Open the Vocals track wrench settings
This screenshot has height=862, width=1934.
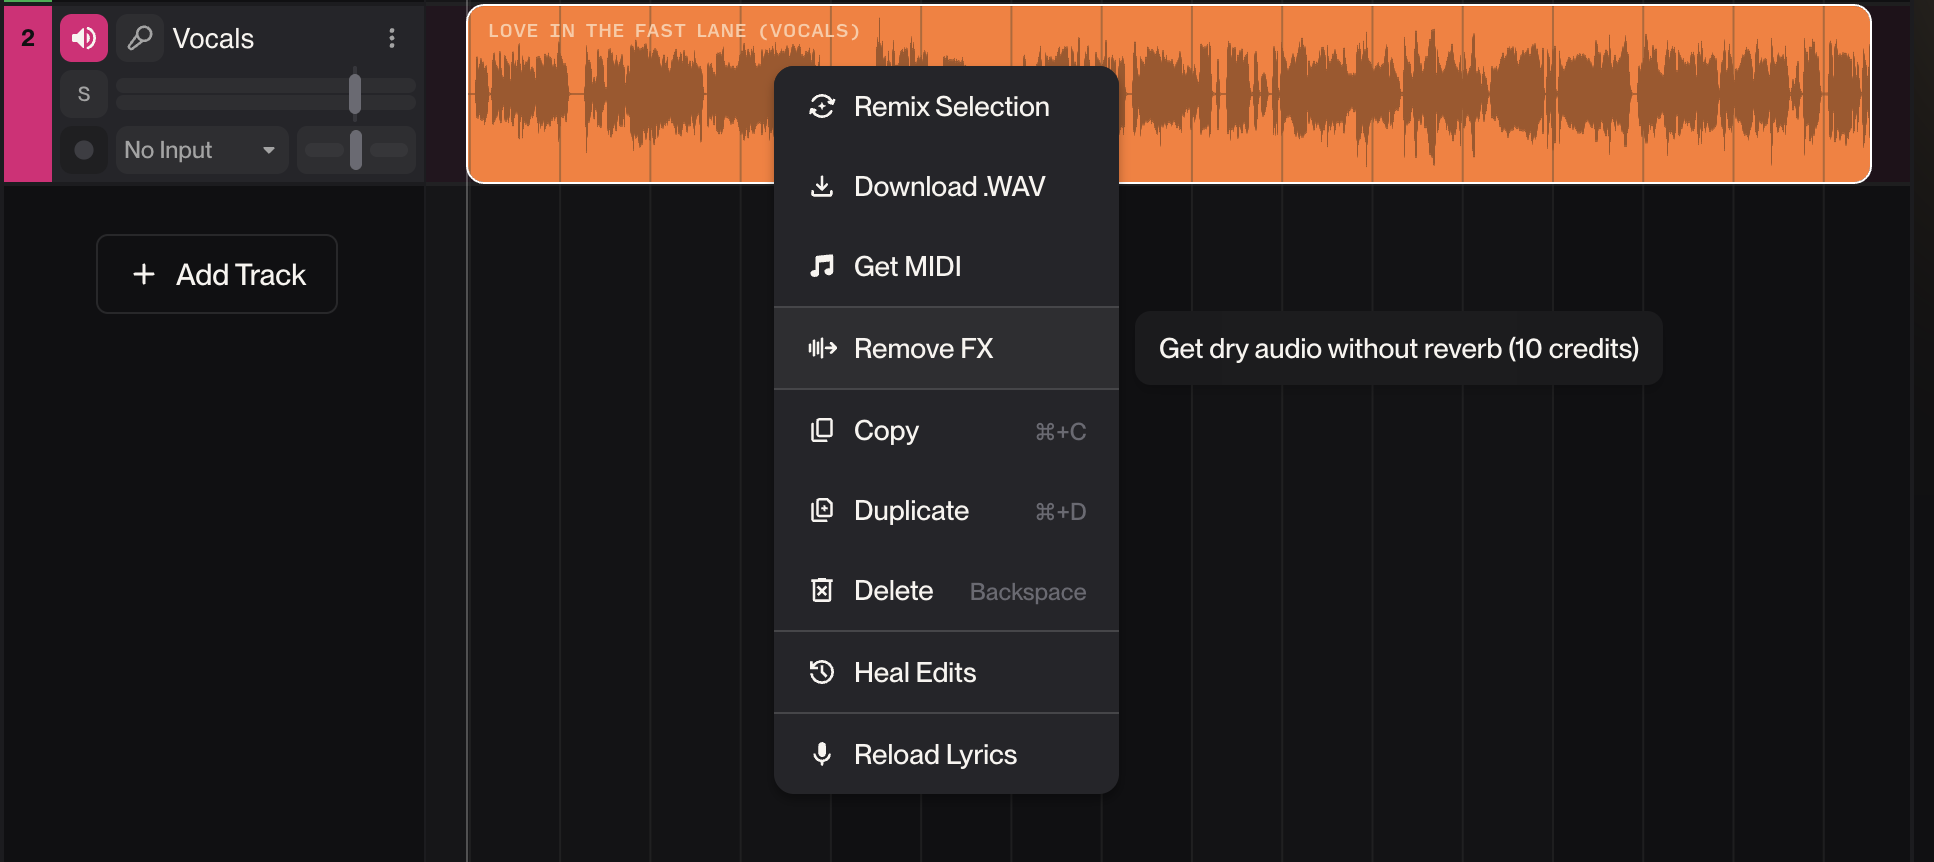pos(140,38)
